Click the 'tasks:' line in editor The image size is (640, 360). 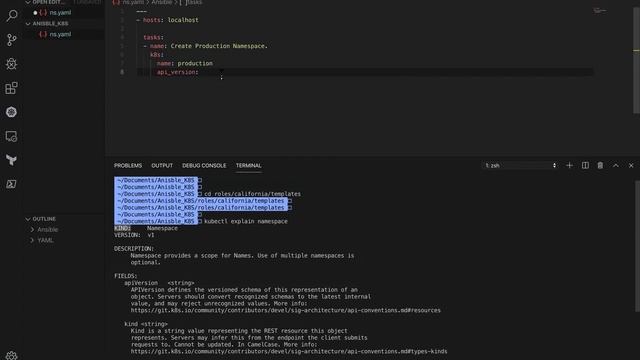click(x=153, y=37)
